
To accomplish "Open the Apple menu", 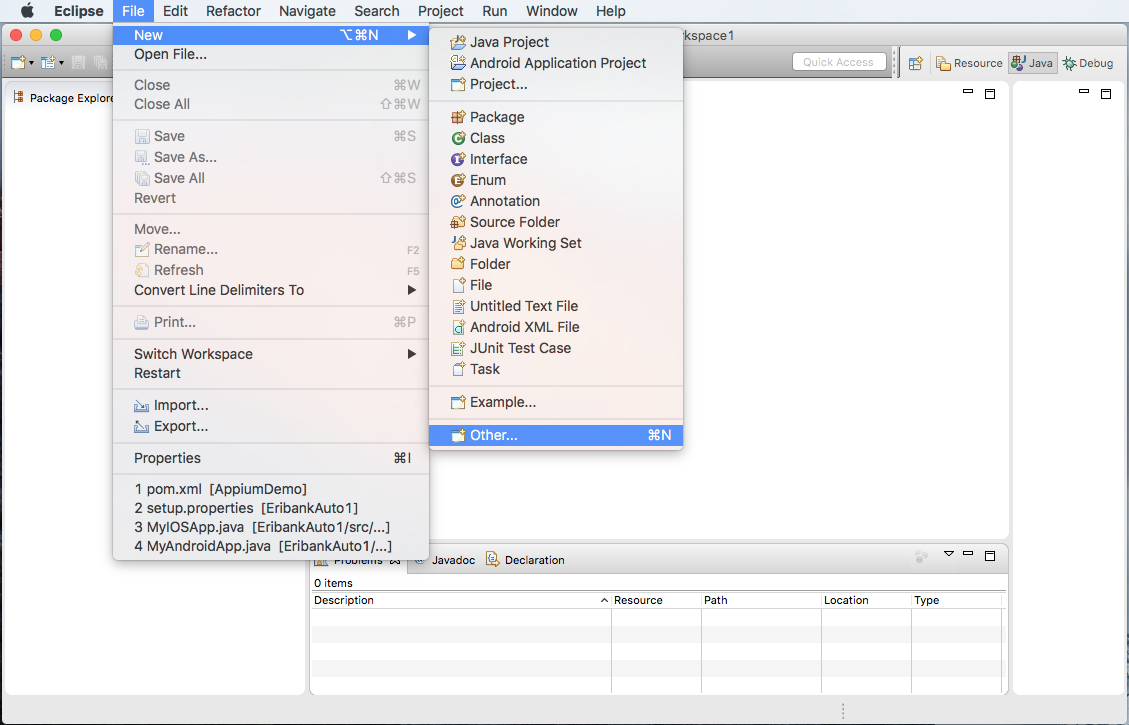I will [27, 11].
